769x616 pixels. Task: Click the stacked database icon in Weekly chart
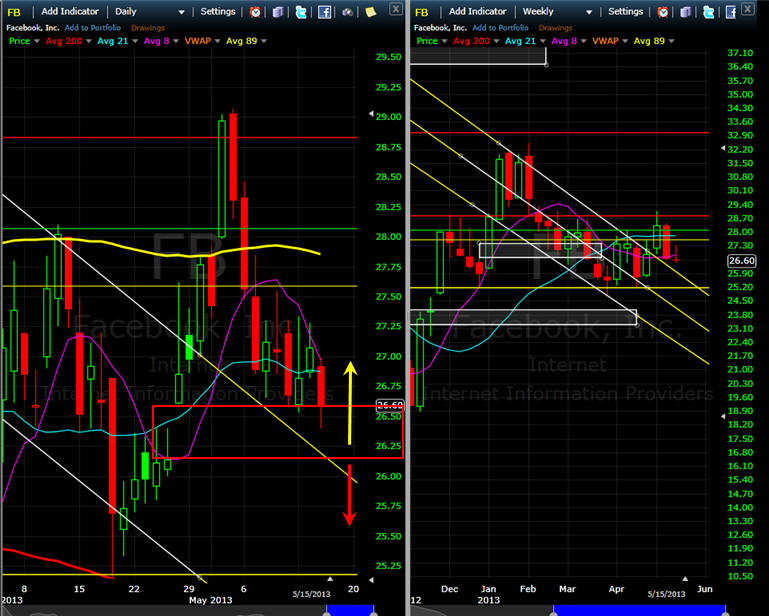(x=686, y=12)
